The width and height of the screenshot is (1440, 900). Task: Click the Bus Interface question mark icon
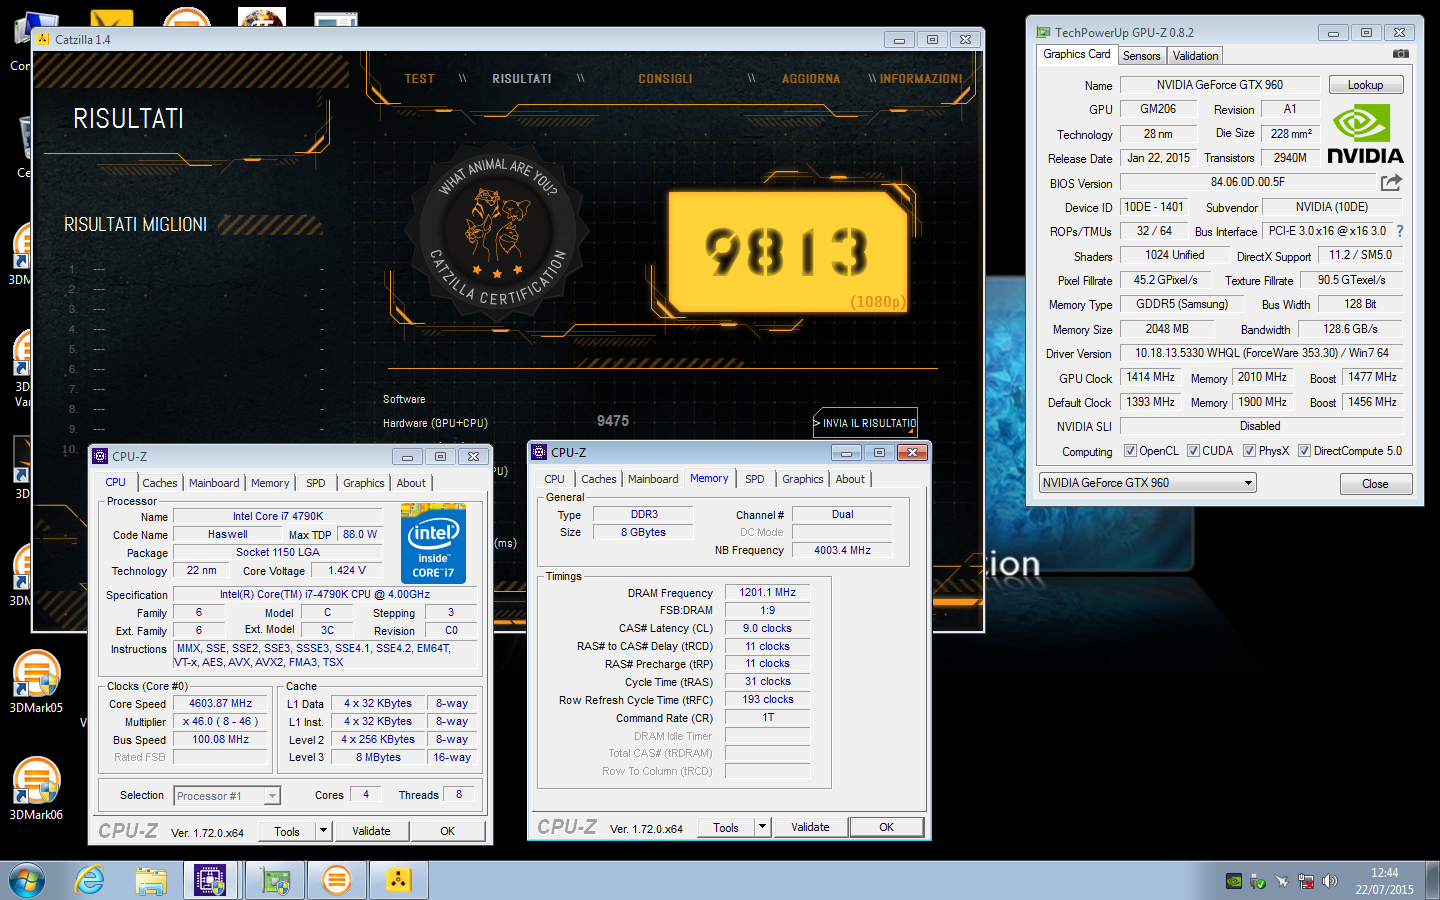click(1400, 231)
